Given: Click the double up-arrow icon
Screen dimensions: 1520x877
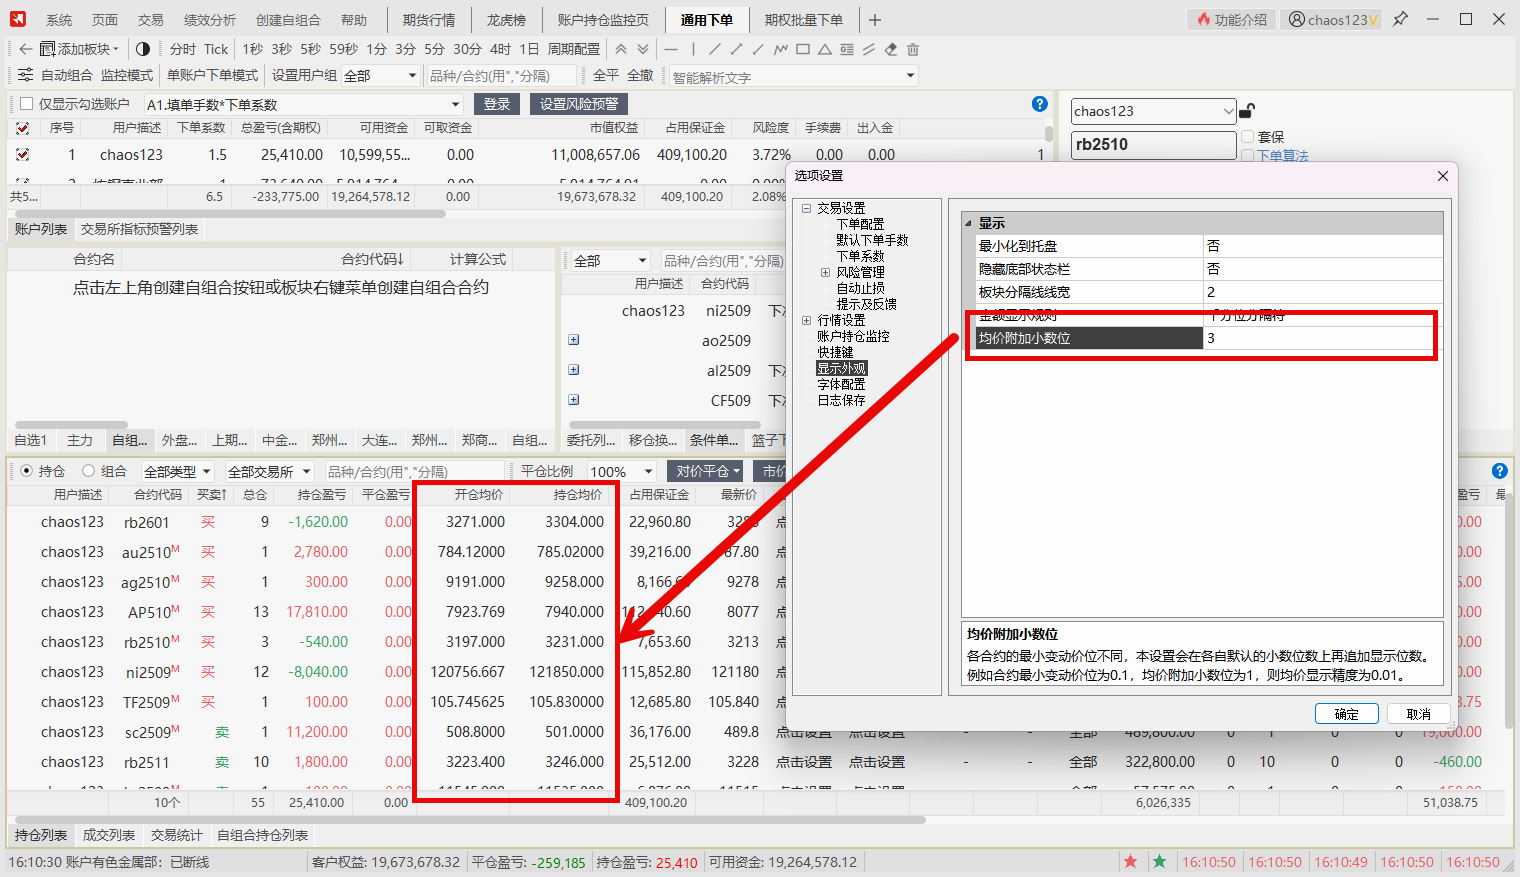Looking at the screenshot, I should coord(621,49).
